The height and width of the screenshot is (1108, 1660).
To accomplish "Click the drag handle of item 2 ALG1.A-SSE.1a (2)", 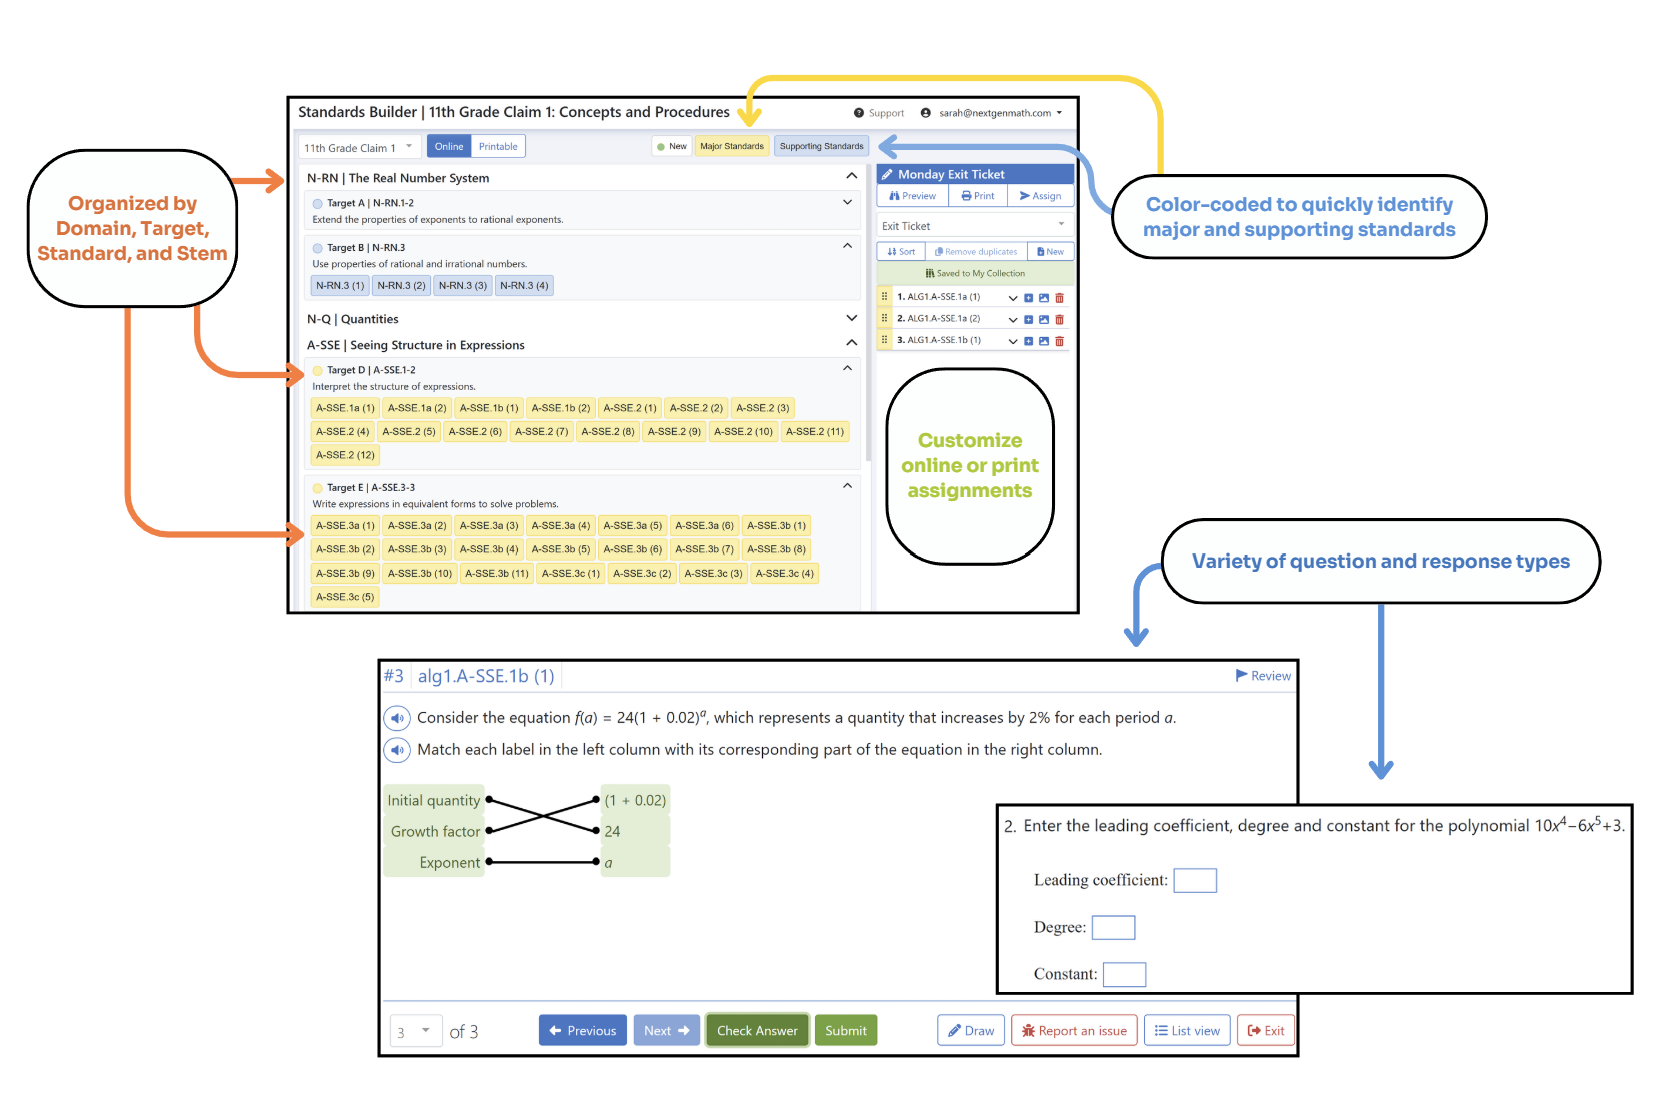I will (x=884, y=318).
